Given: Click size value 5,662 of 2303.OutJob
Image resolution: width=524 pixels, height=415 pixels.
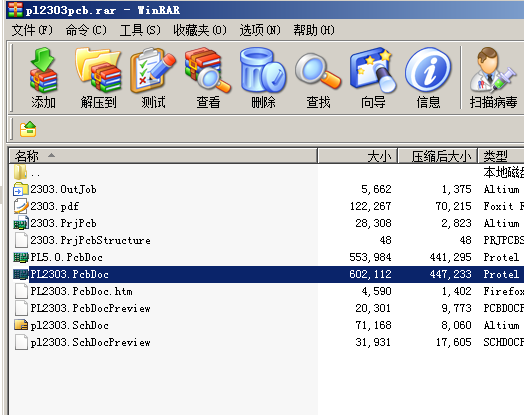Looking at the screenshot, I should (x=376, y=189).
